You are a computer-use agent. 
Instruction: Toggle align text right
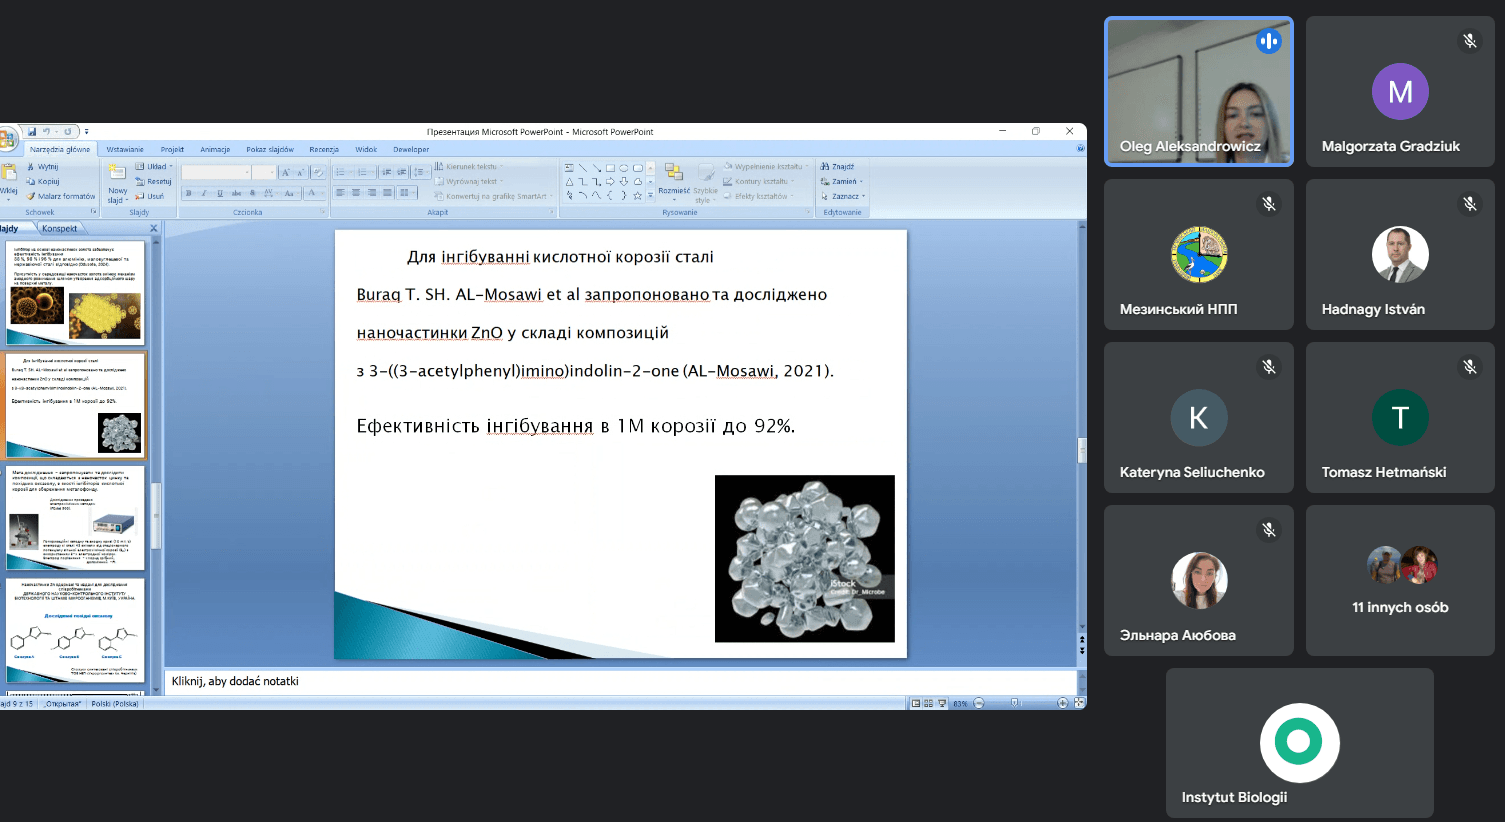pos(372,193)
